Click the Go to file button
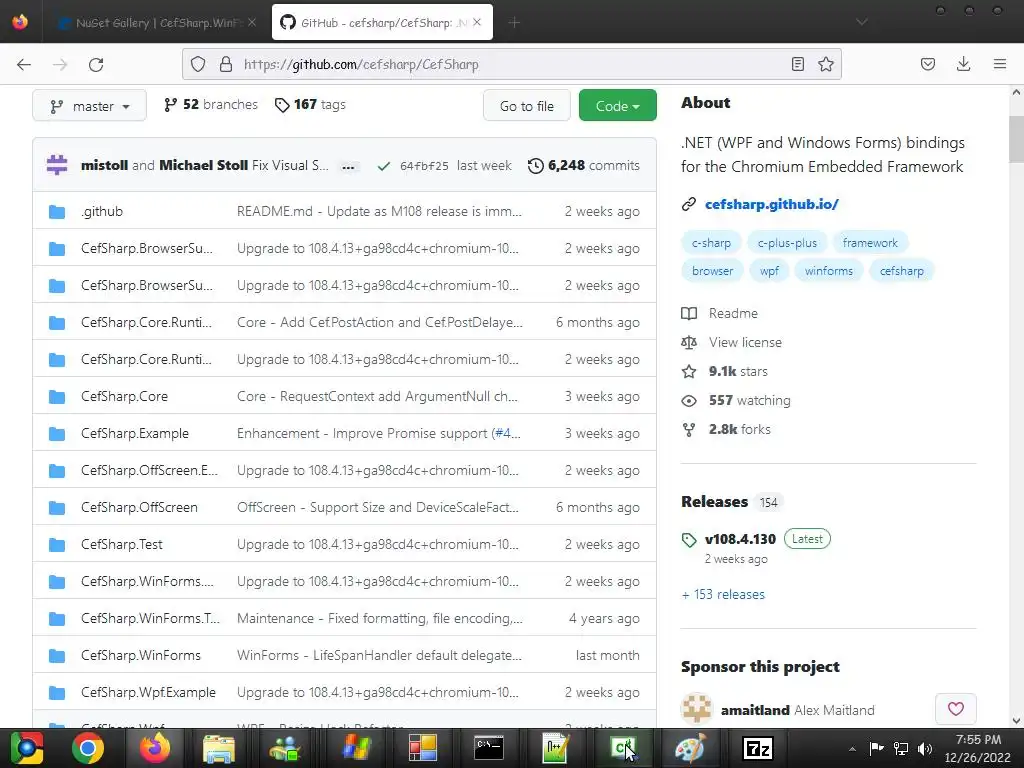Viewport: 1024px width, 768px height. click(x=526, y=106)
